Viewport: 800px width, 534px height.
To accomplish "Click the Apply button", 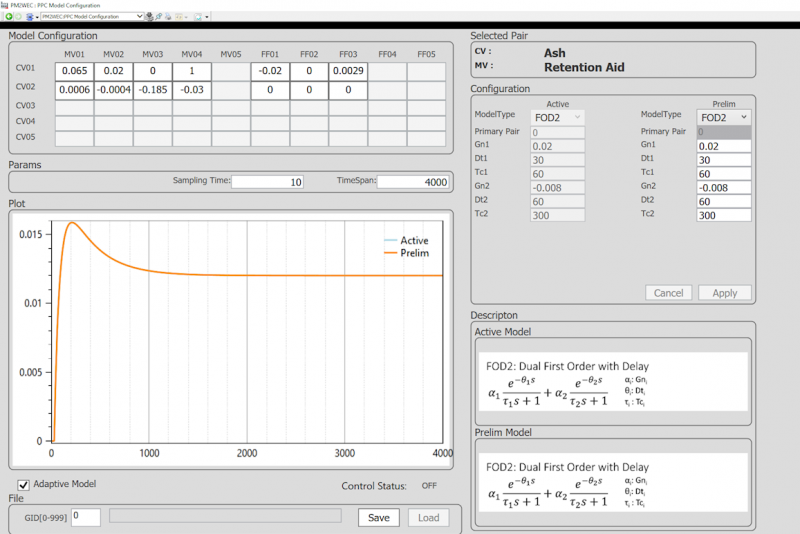I will point(724,293).
